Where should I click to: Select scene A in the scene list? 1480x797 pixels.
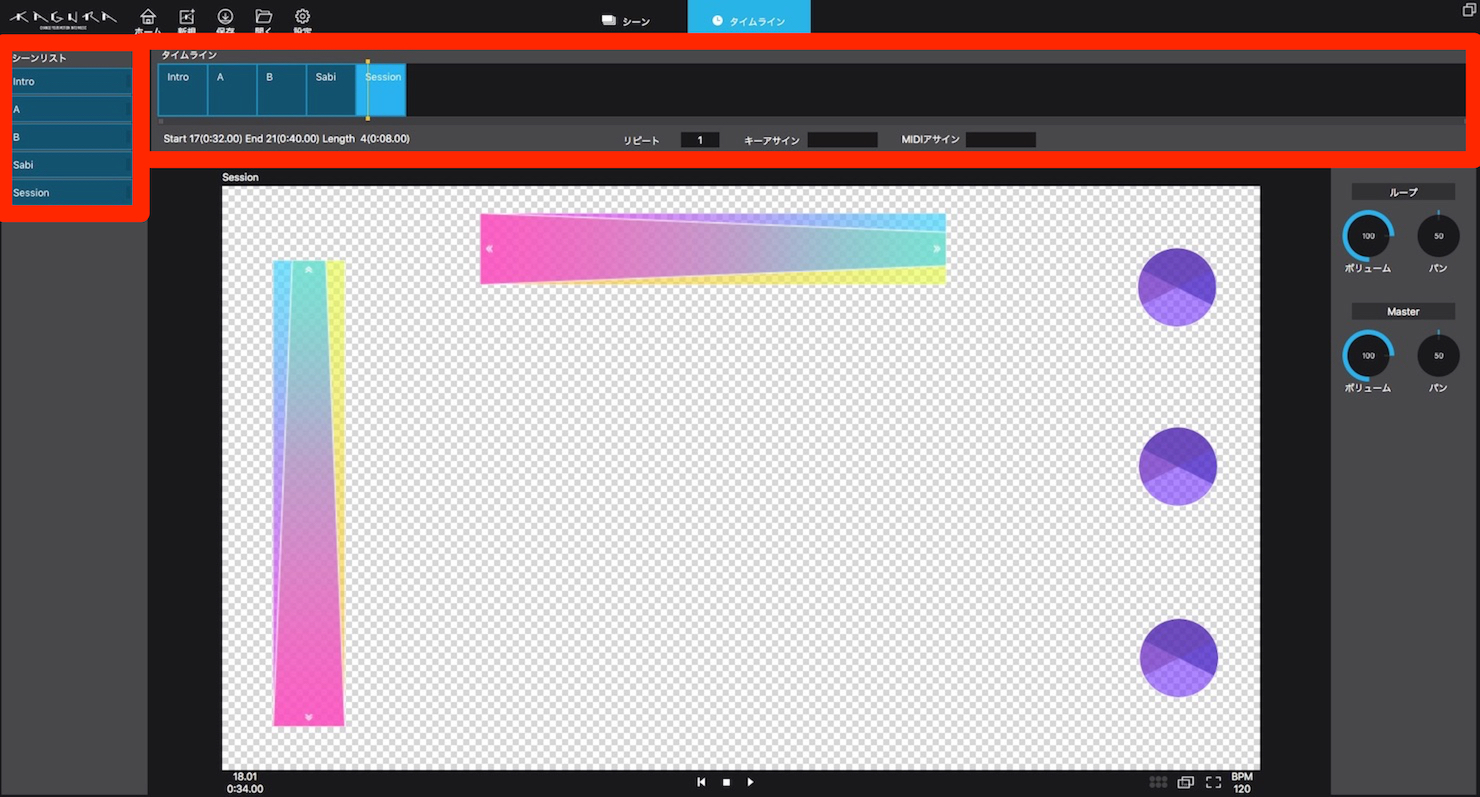pos(71,109)
